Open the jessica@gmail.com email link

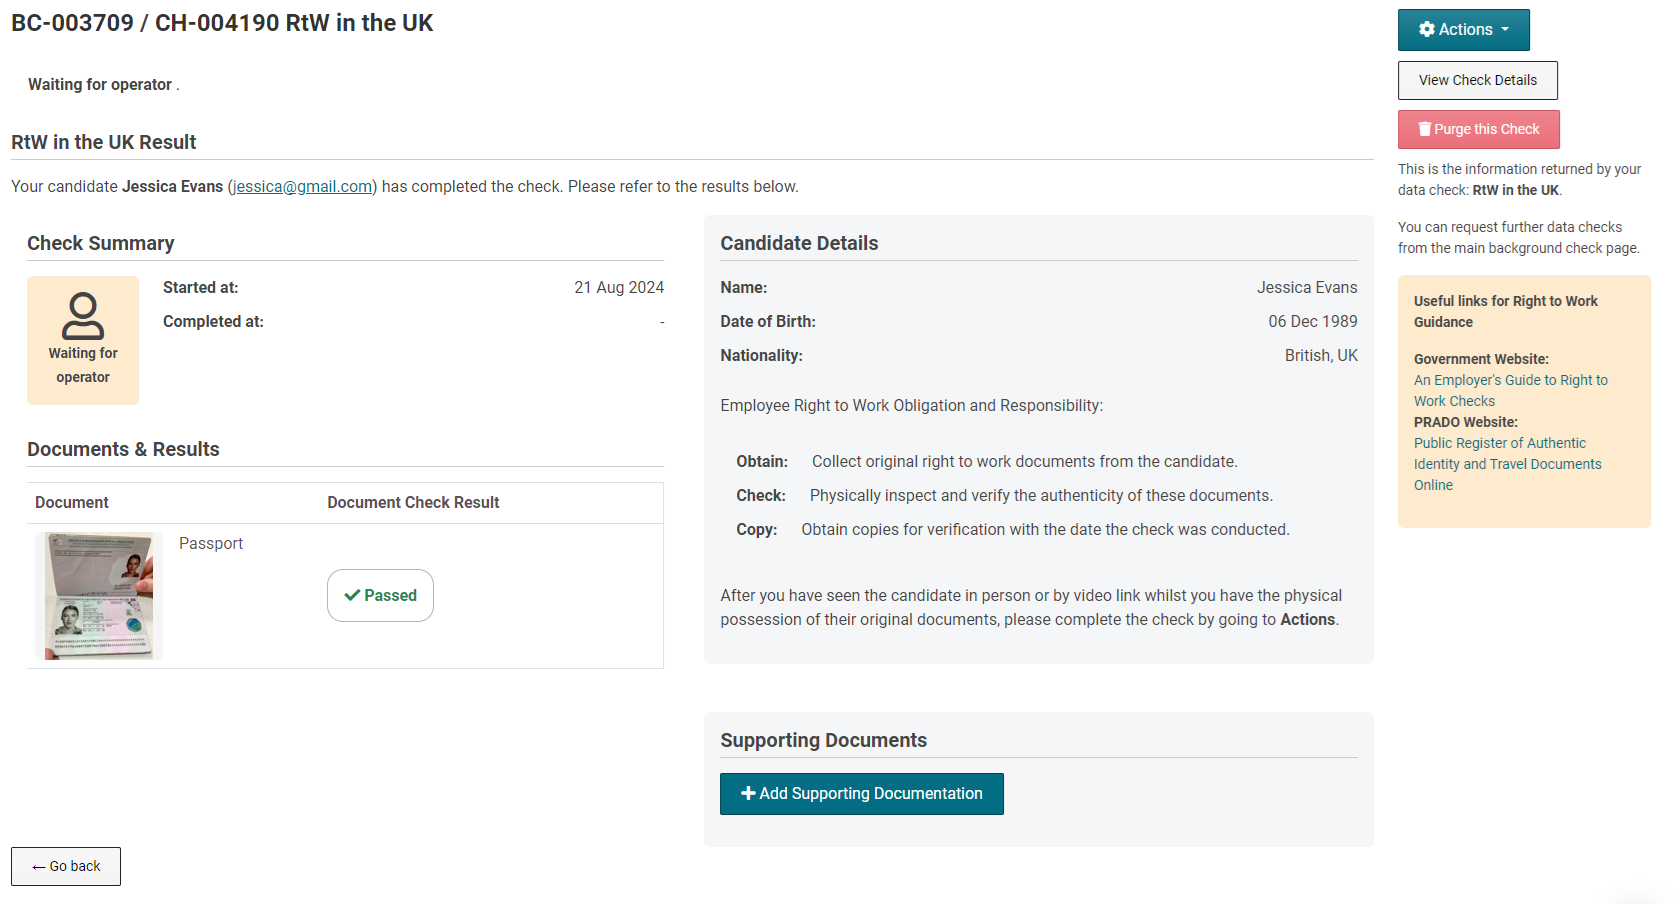pyautogui.click(x=302, y=187)
